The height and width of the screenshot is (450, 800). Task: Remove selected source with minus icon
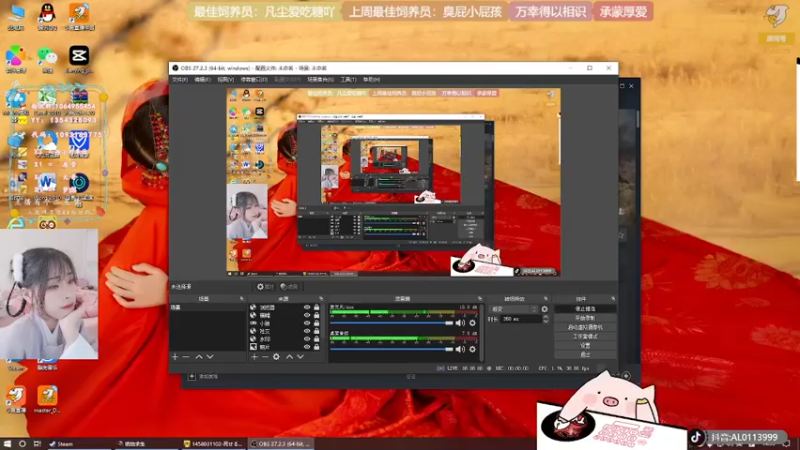[265, 357]
